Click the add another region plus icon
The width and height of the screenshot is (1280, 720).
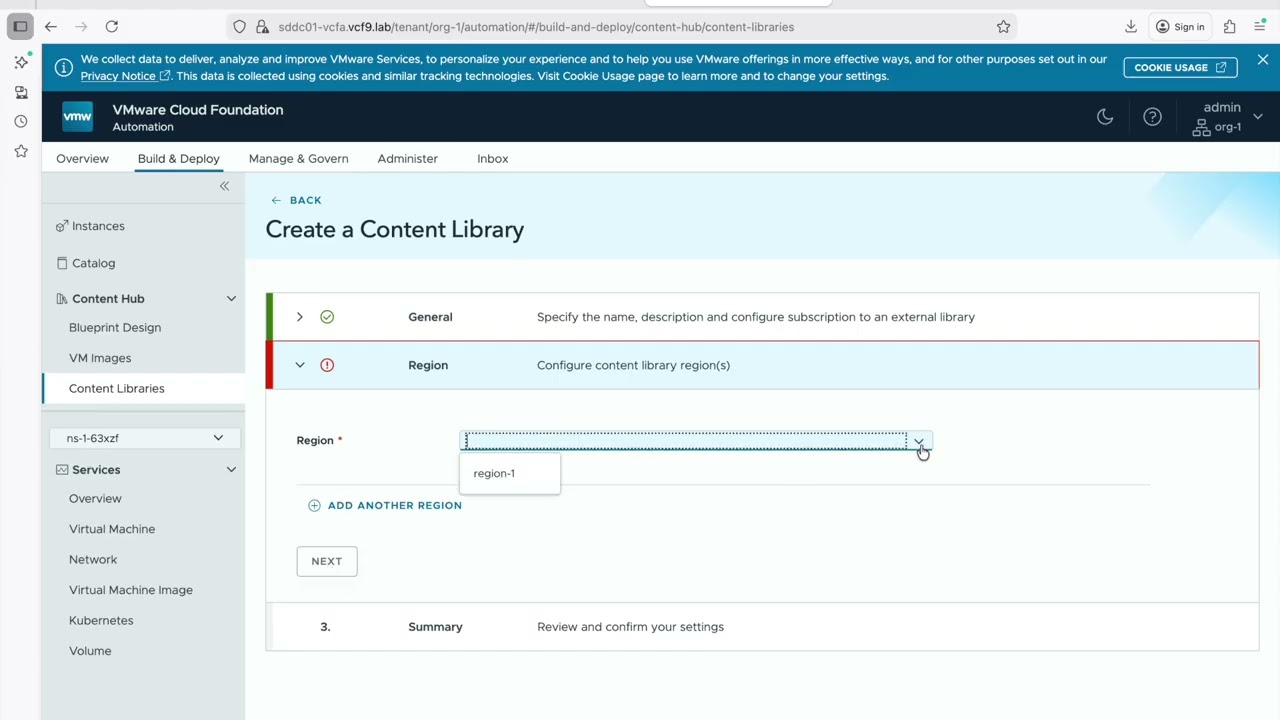pyautogui.click(x=314, y=505)
